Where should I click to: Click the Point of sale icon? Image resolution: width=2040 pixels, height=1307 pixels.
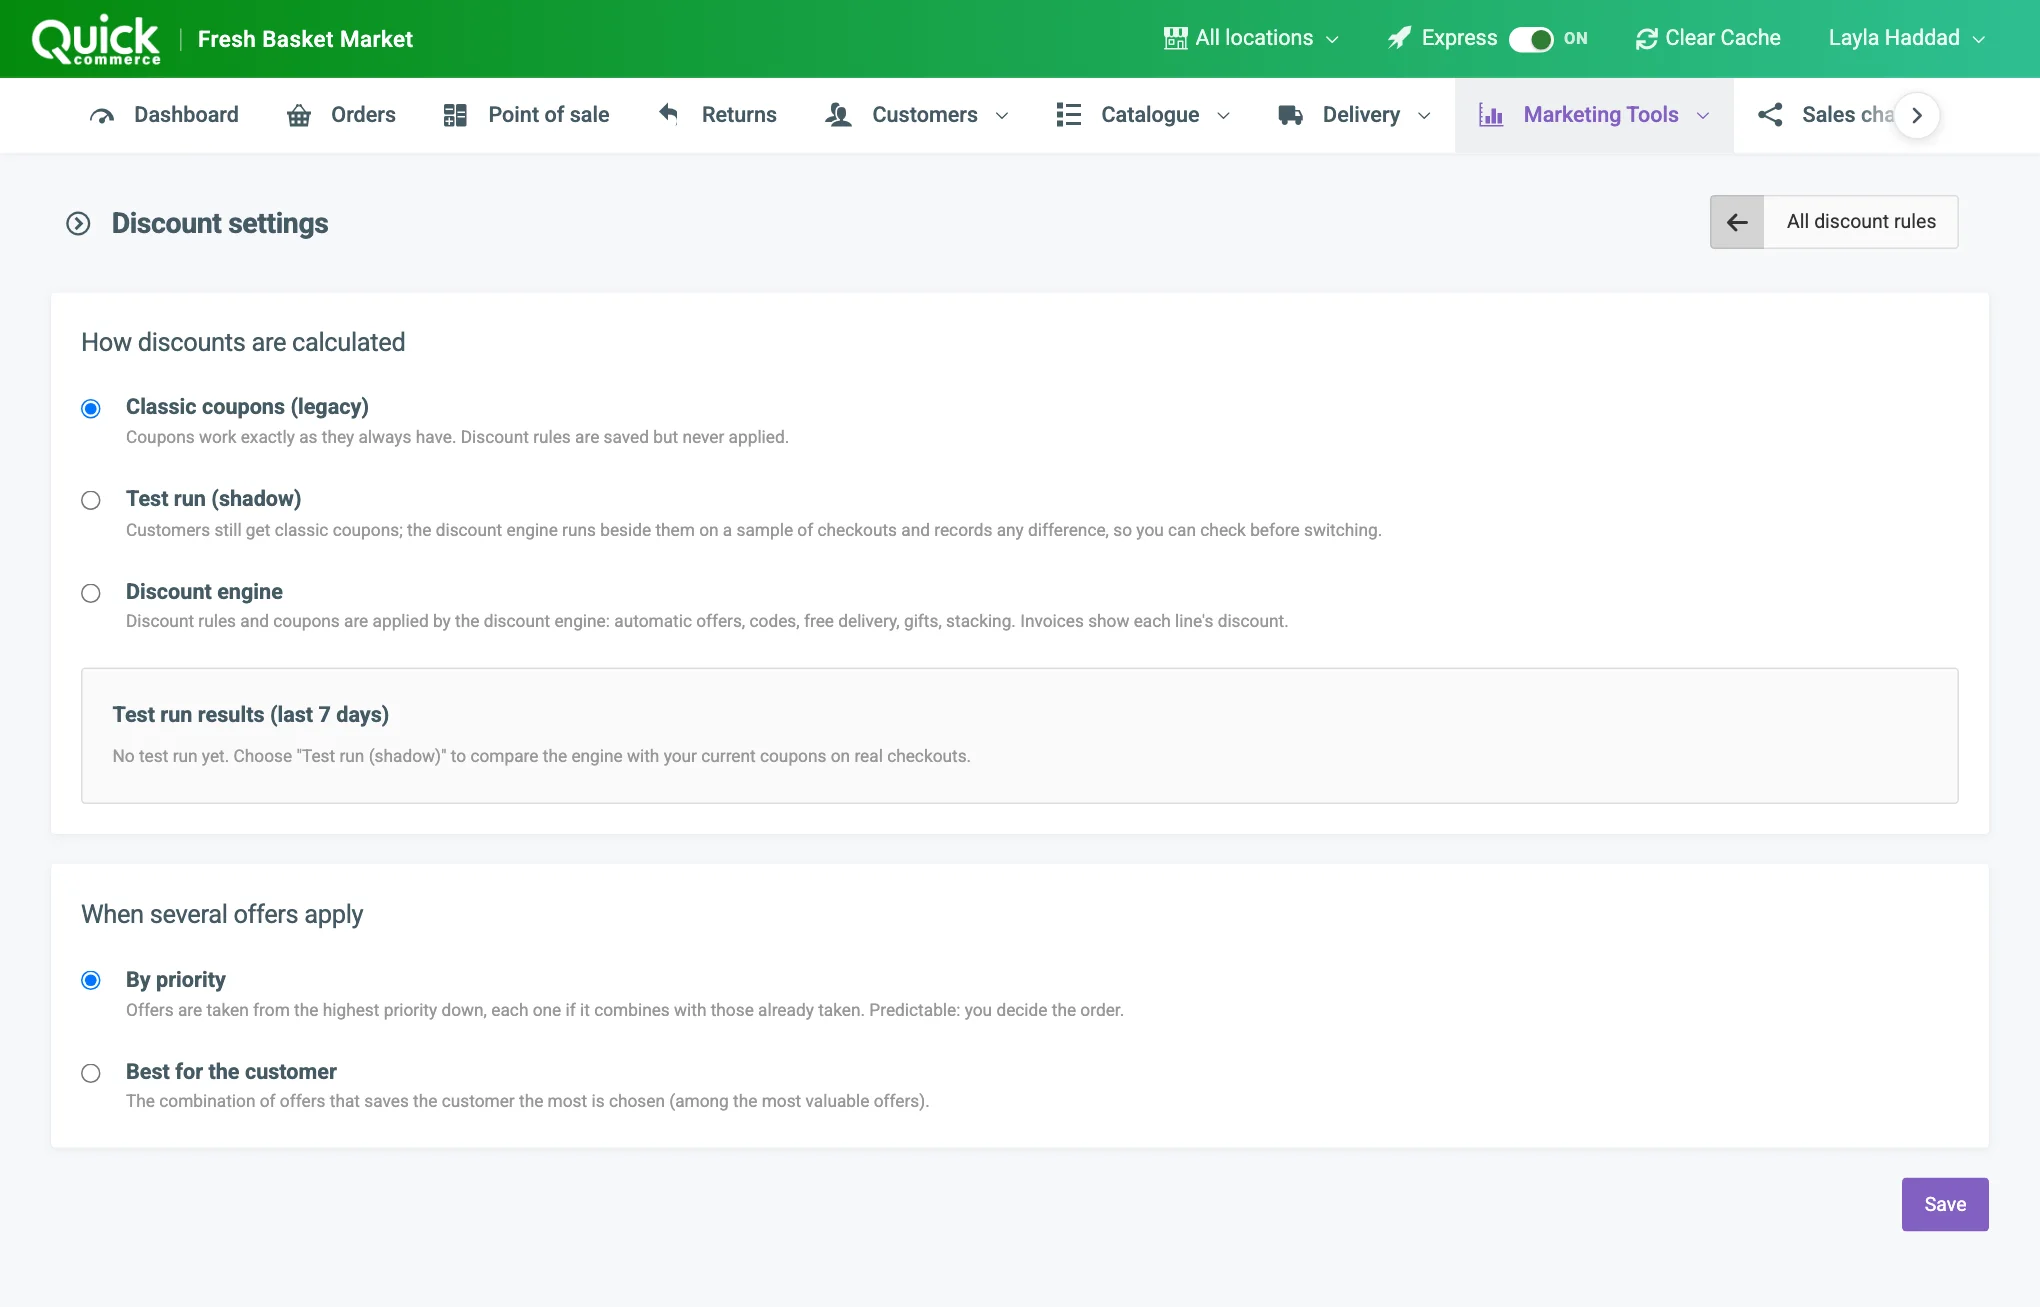455,115
